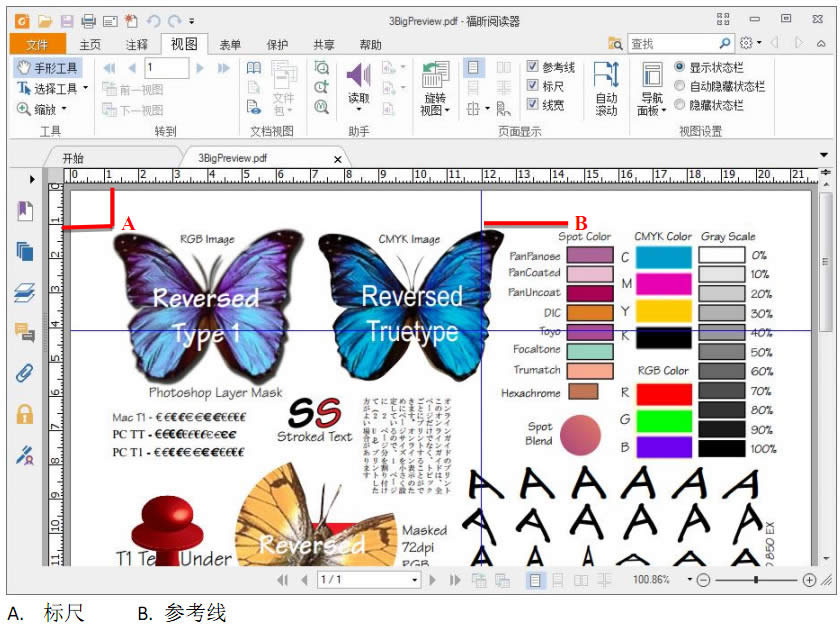The image size is (840, 629).
Task: Open the security padlock panel
Action: (25, 413)
